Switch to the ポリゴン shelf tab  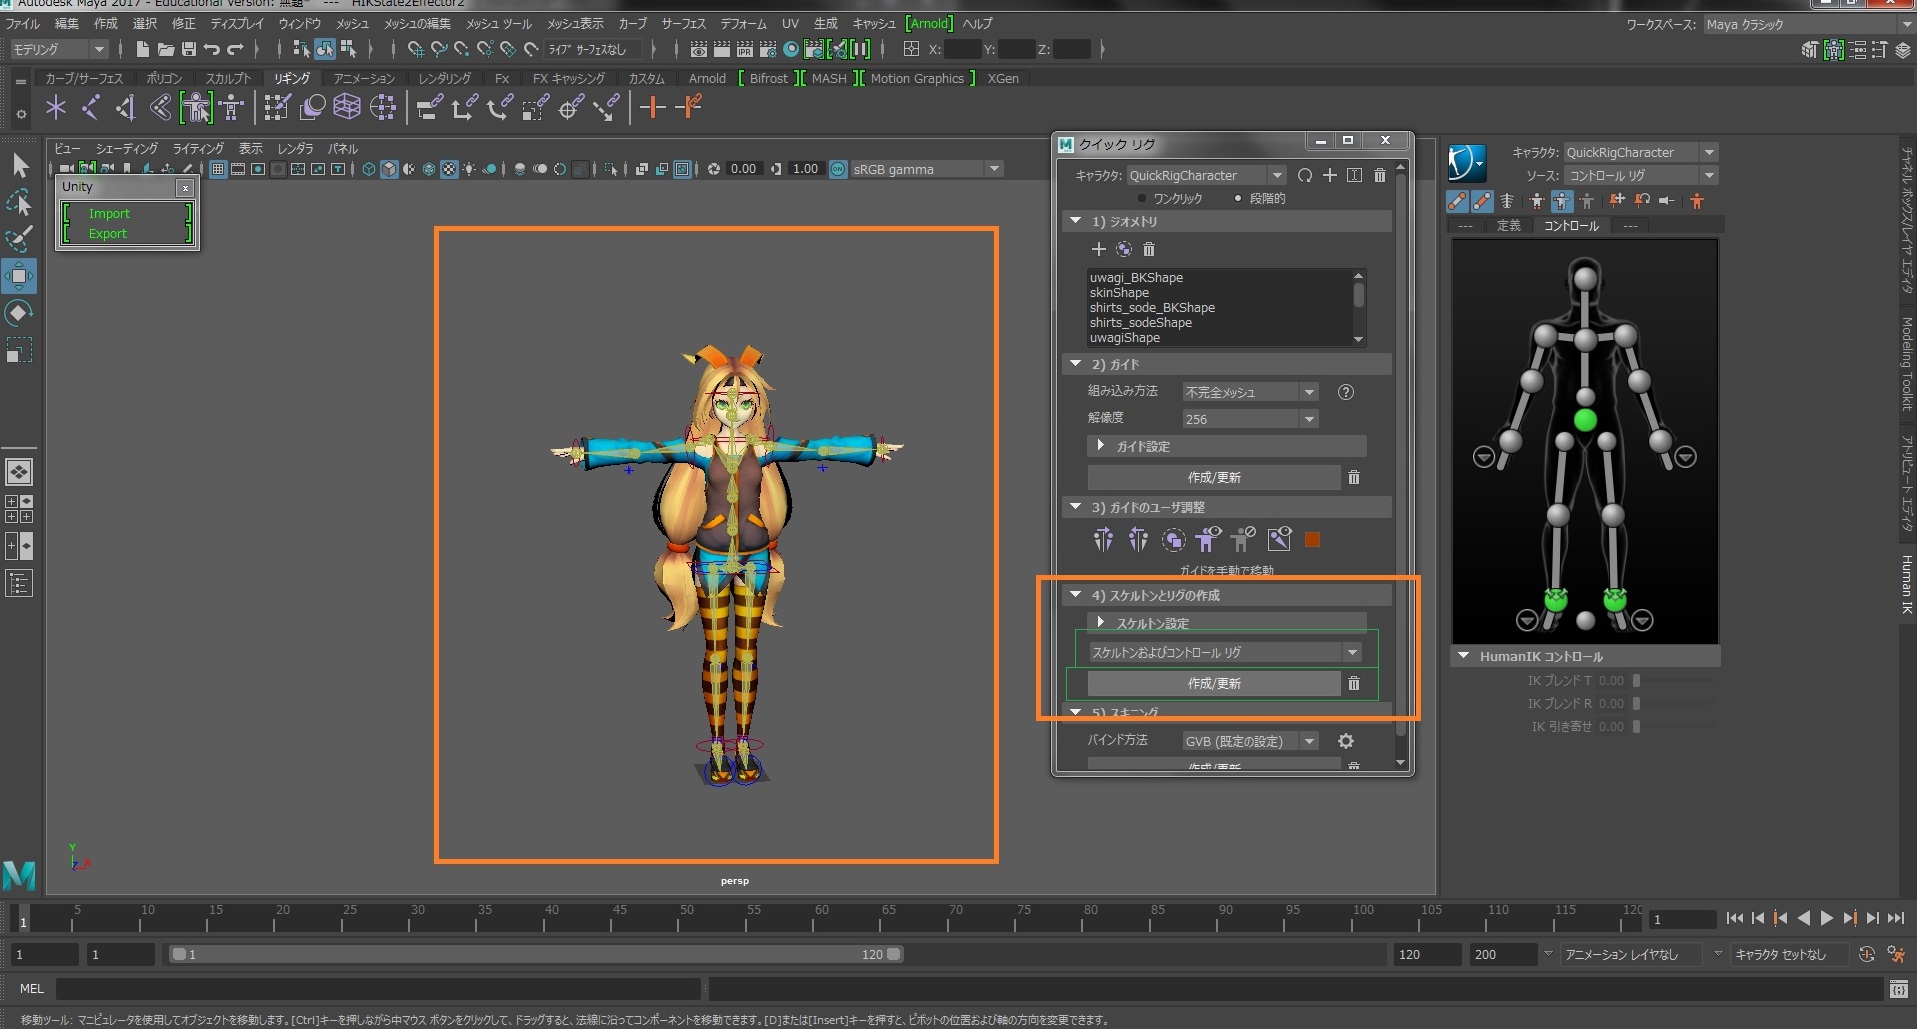click(164, 78)
